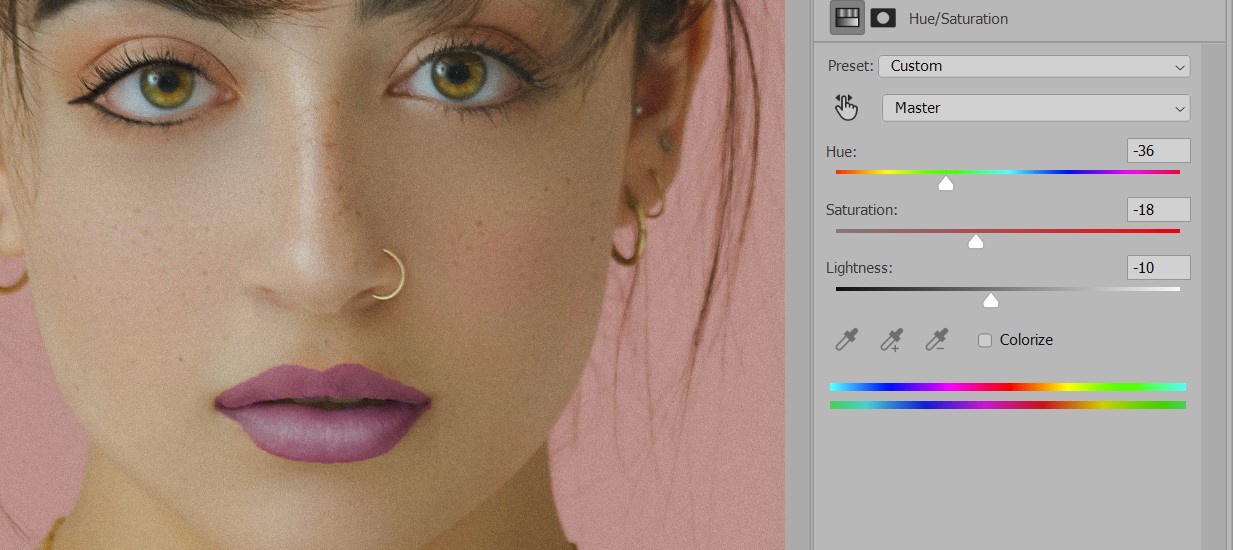This screenshot has width=1233, height=550.
Task: Click the Hue slider handle
Action: tap(946, 183)
